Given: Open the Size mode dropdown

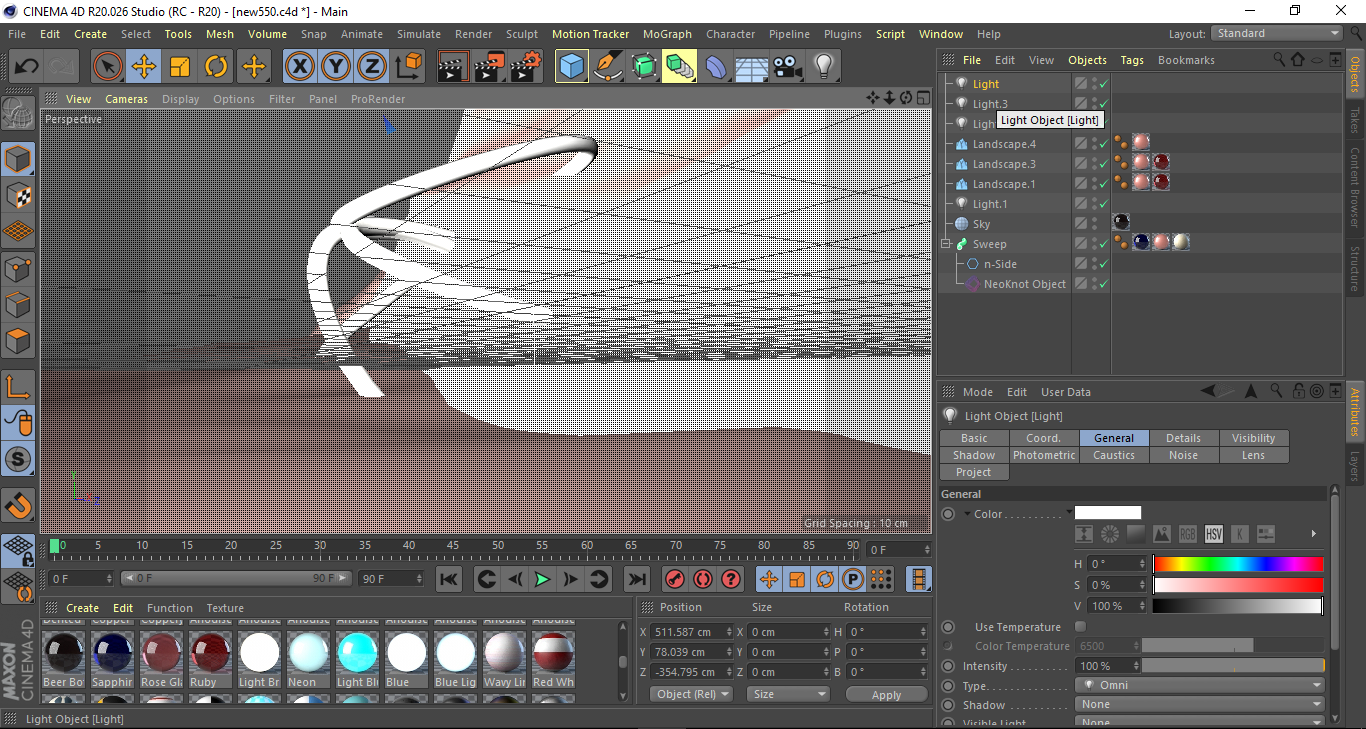Looking at the screenshot, I should (x=789, y=694).
